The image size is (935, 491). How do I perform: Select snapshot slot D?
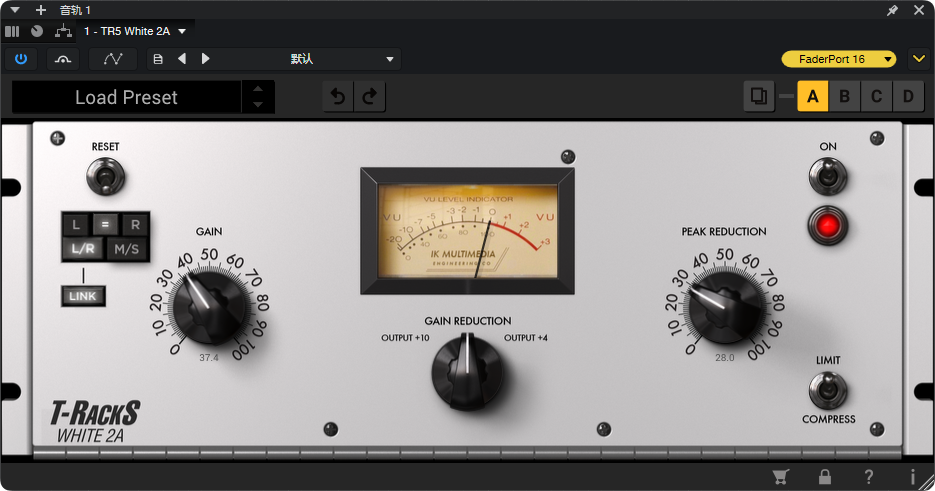(x=908, y=96)
